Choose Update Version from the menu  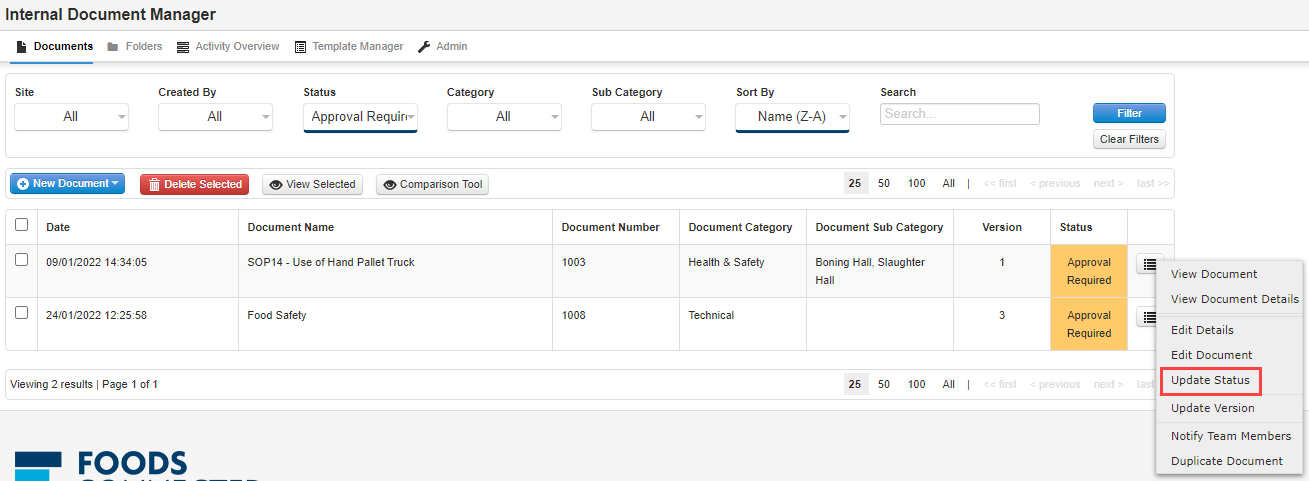point(1212,408)
